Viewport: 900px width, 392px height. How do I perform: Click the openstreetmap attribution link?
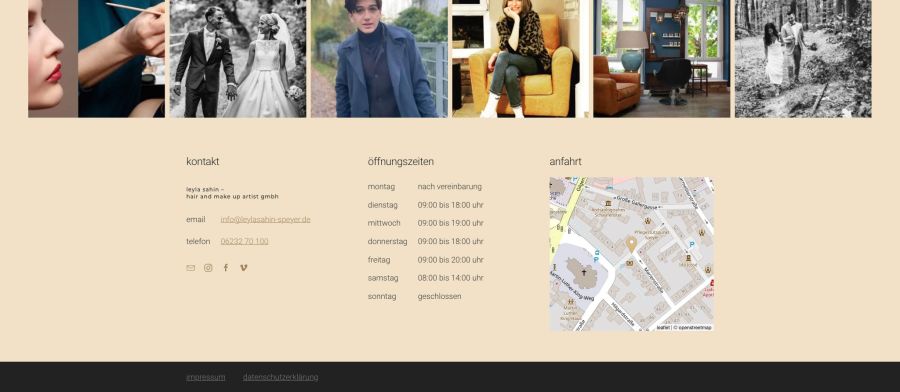[695, 327]
